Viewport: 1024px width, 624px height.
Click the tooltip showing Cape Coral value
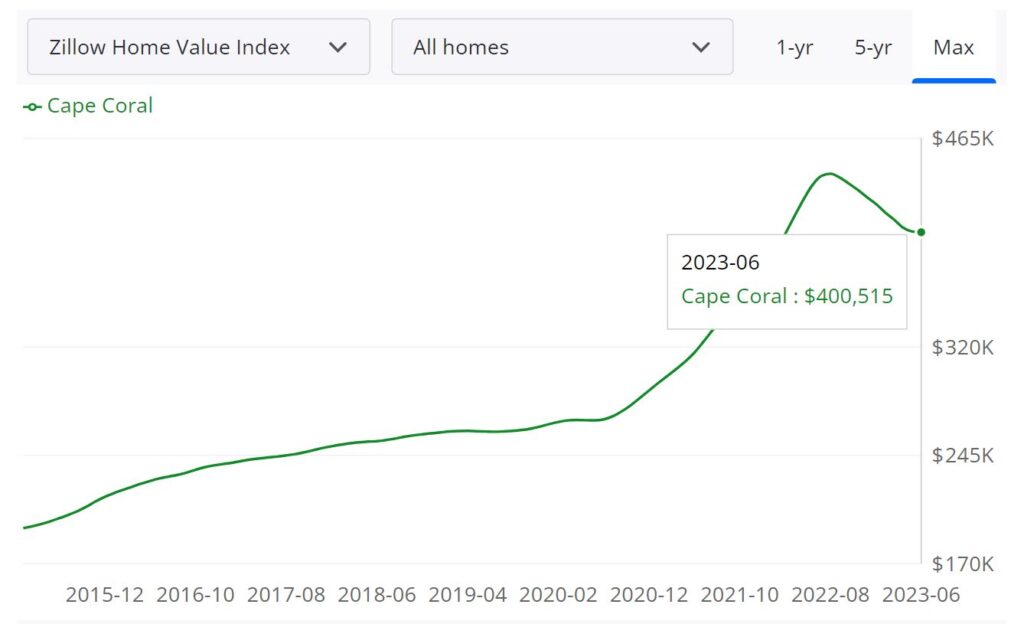coord(786,280)
